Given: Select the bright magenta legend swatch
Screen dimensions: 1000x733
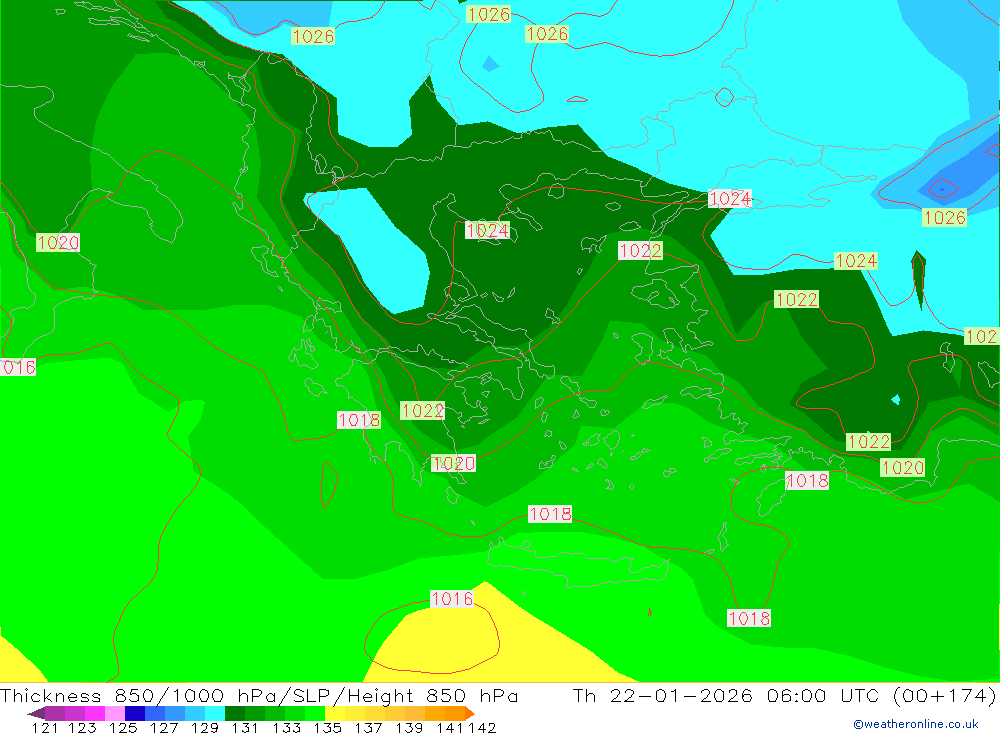Looking at the screenshot, I should (95, 713).
